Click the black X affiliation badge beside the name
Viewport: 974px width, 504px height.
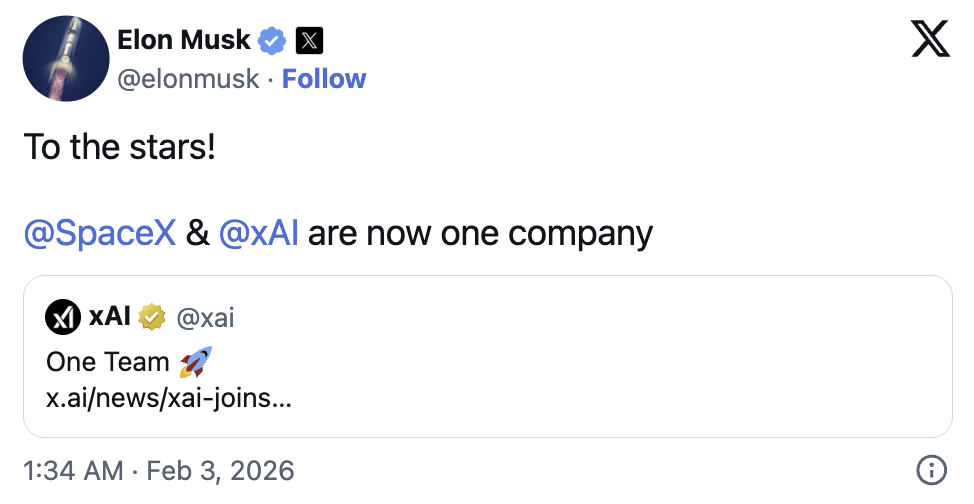tap(310, 40)
